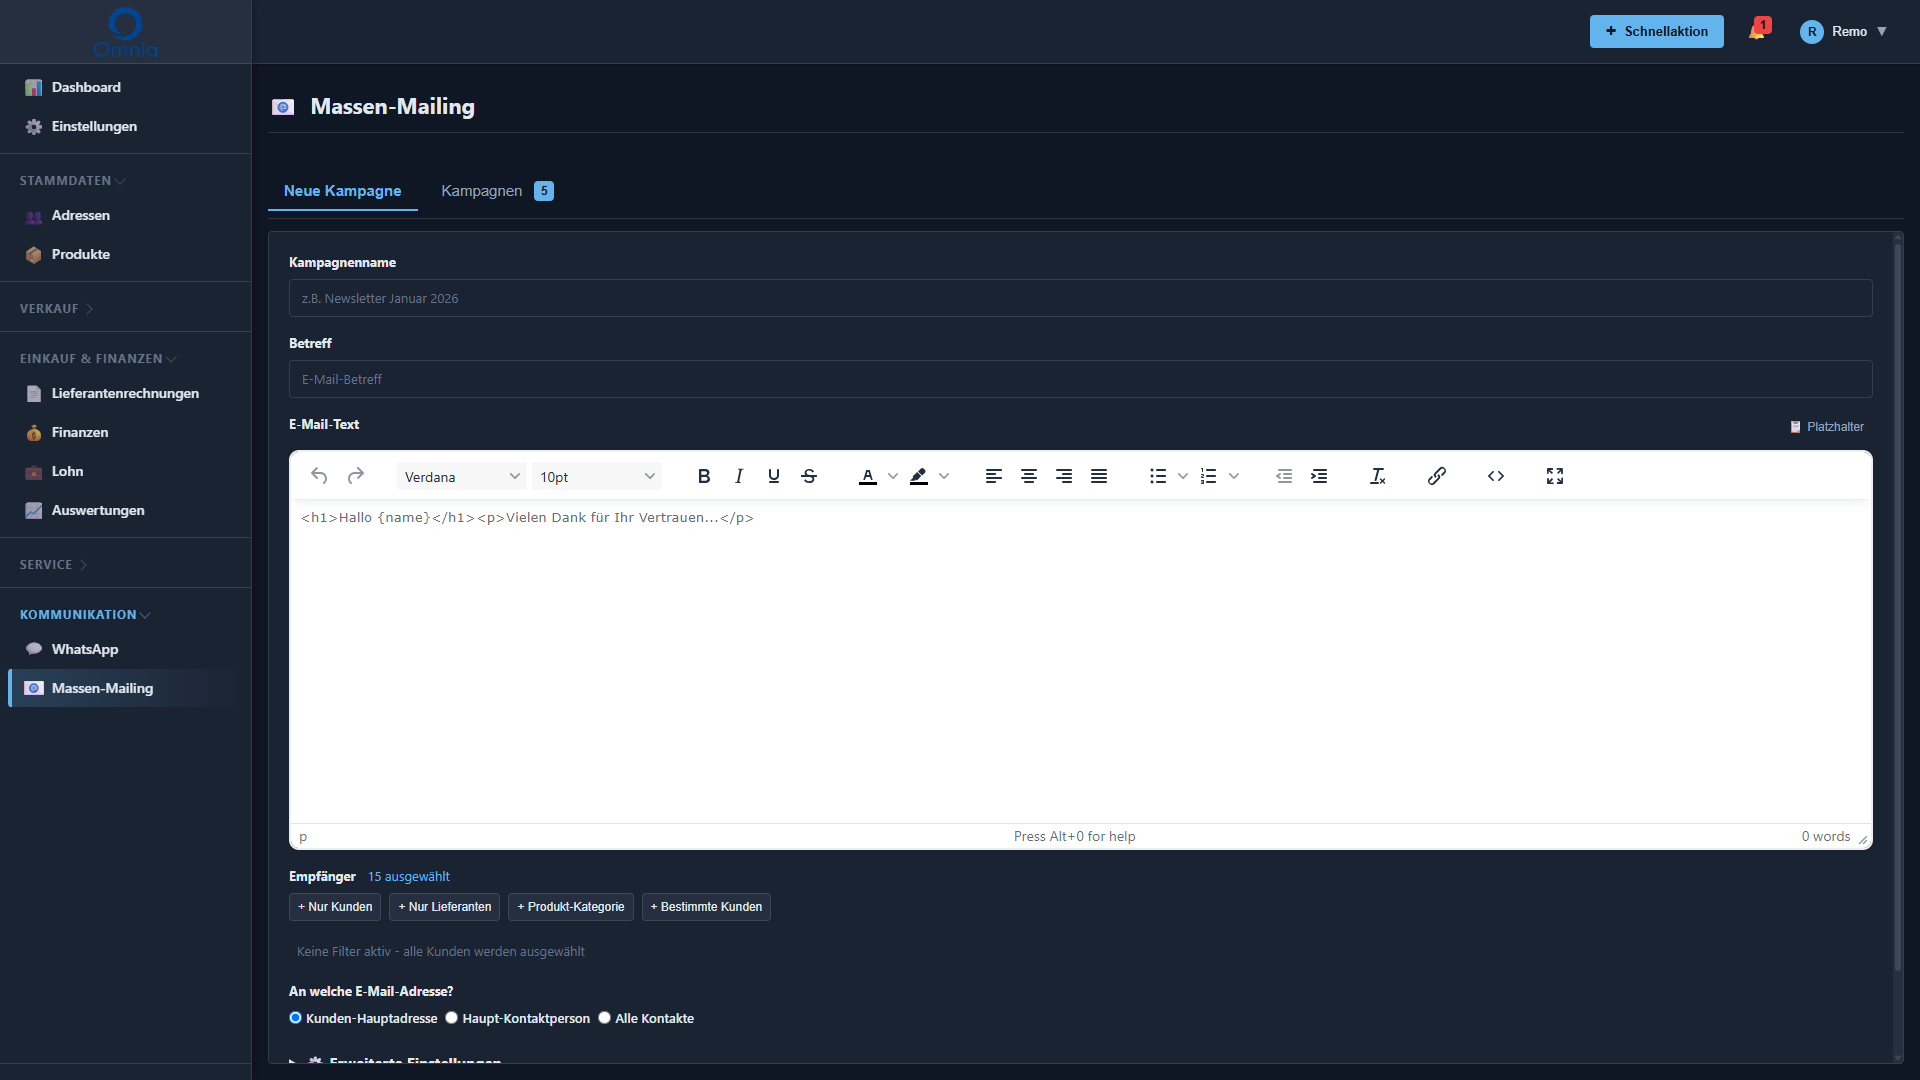Image resolution: width=1920 pixels, height=1080 pixels.
Task: Insert a bullet list
Action: (1158, 476)
